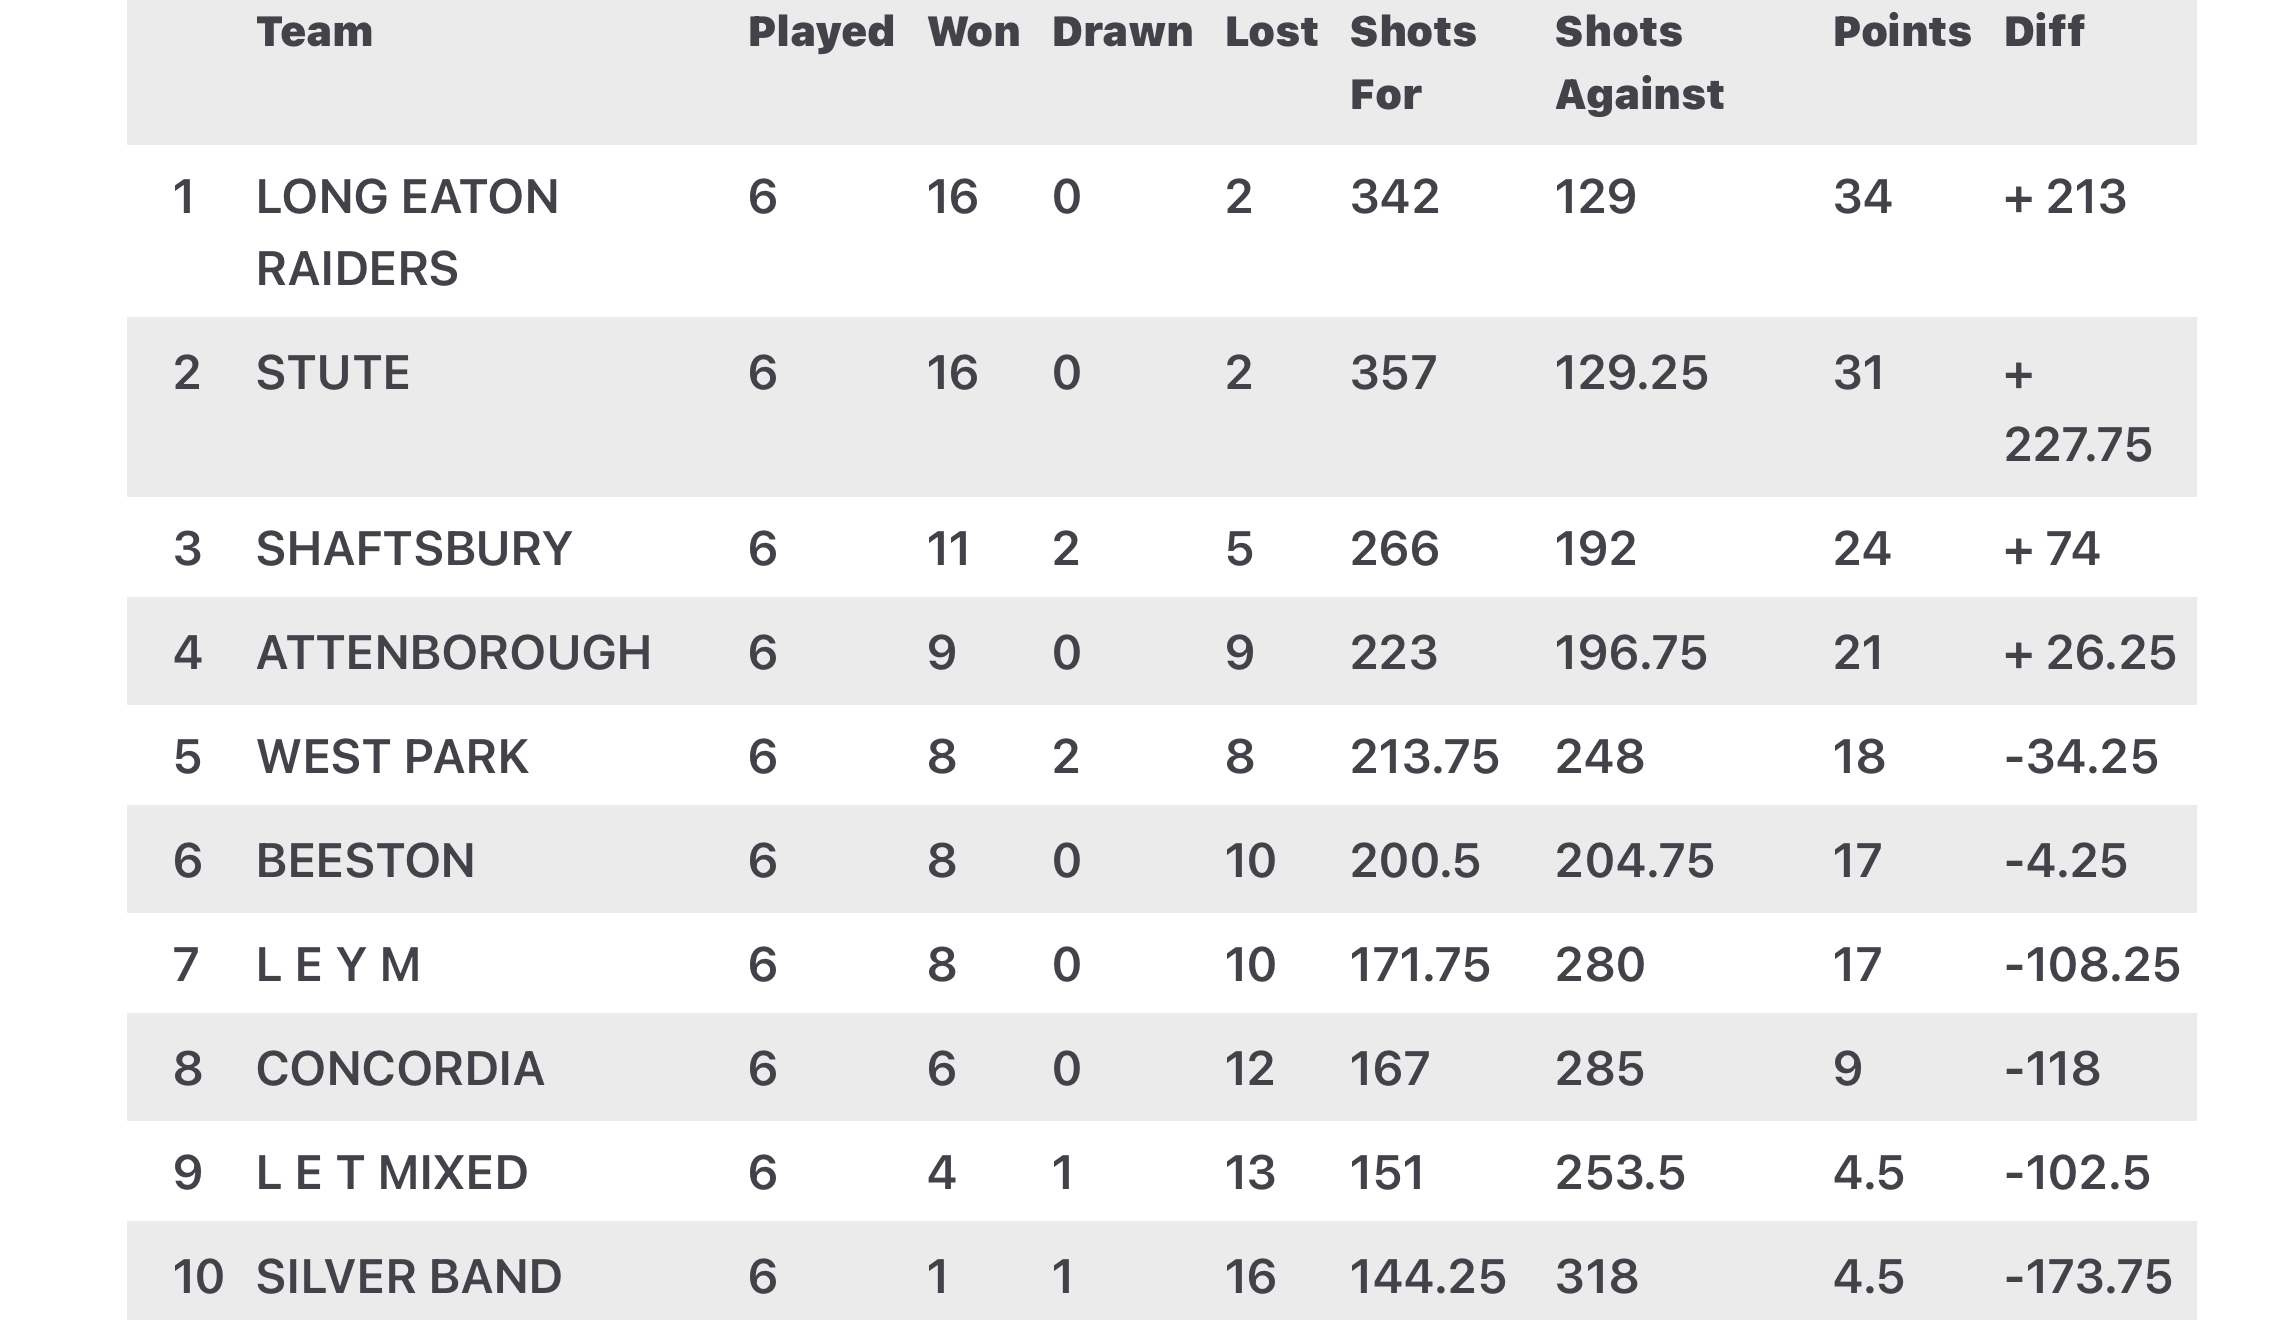2286x1320 pixels.
Task: Select the Lost column header
Action: coord(1271,32)
